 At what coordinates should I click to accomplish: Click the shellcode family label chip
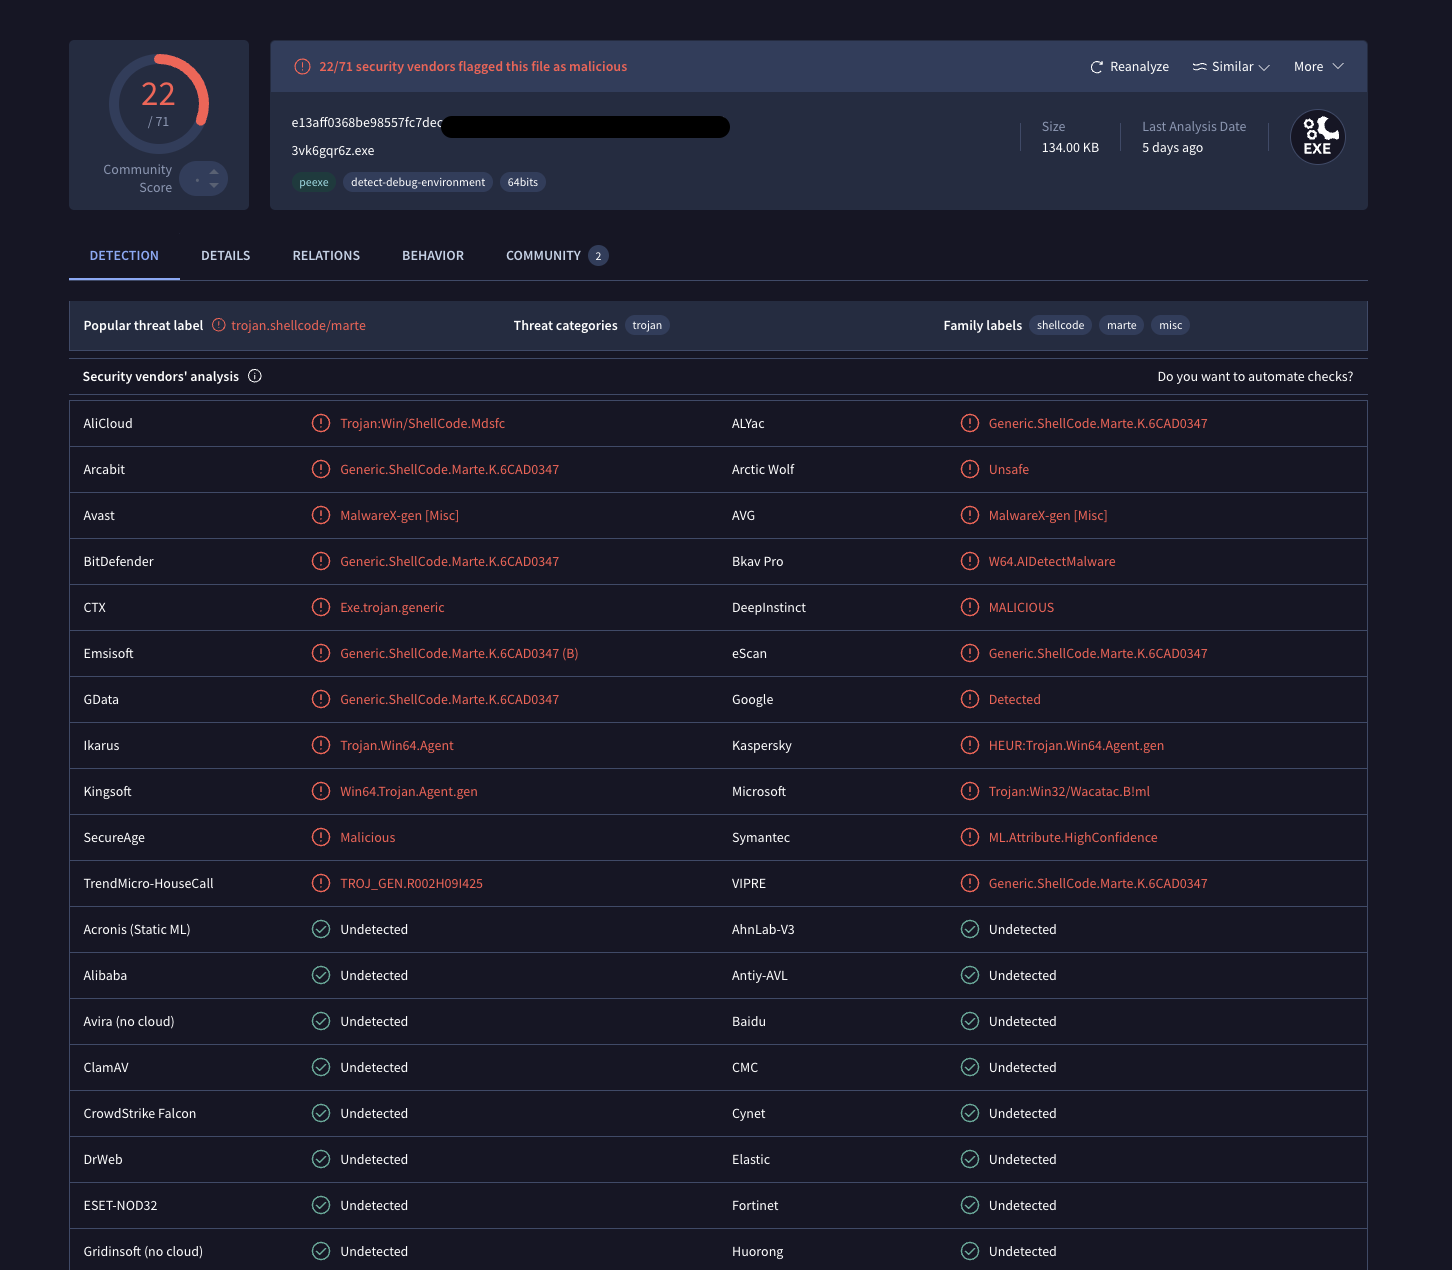[x=1060, y=325]
